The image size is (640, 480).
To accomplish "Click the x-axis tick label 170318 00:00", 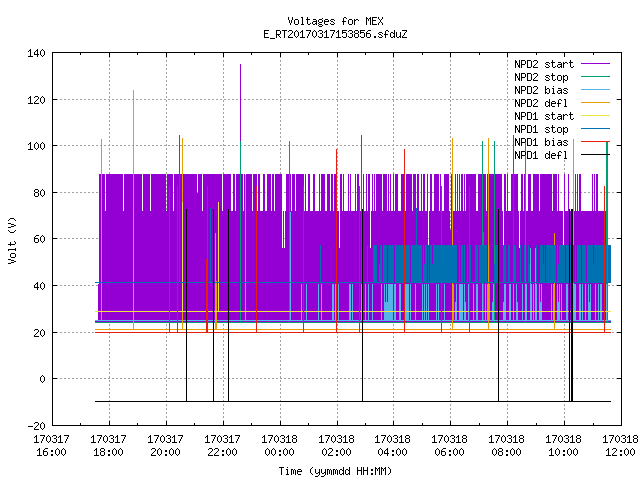I will click(279, 446).
